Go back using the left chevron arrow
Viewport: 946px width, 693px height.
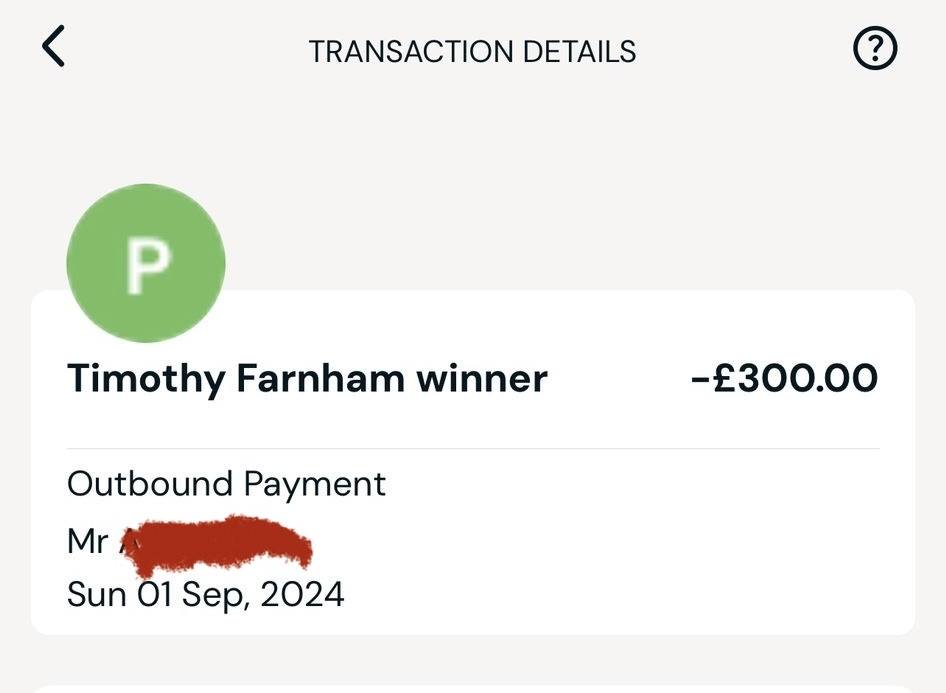[x=53, y=46]
